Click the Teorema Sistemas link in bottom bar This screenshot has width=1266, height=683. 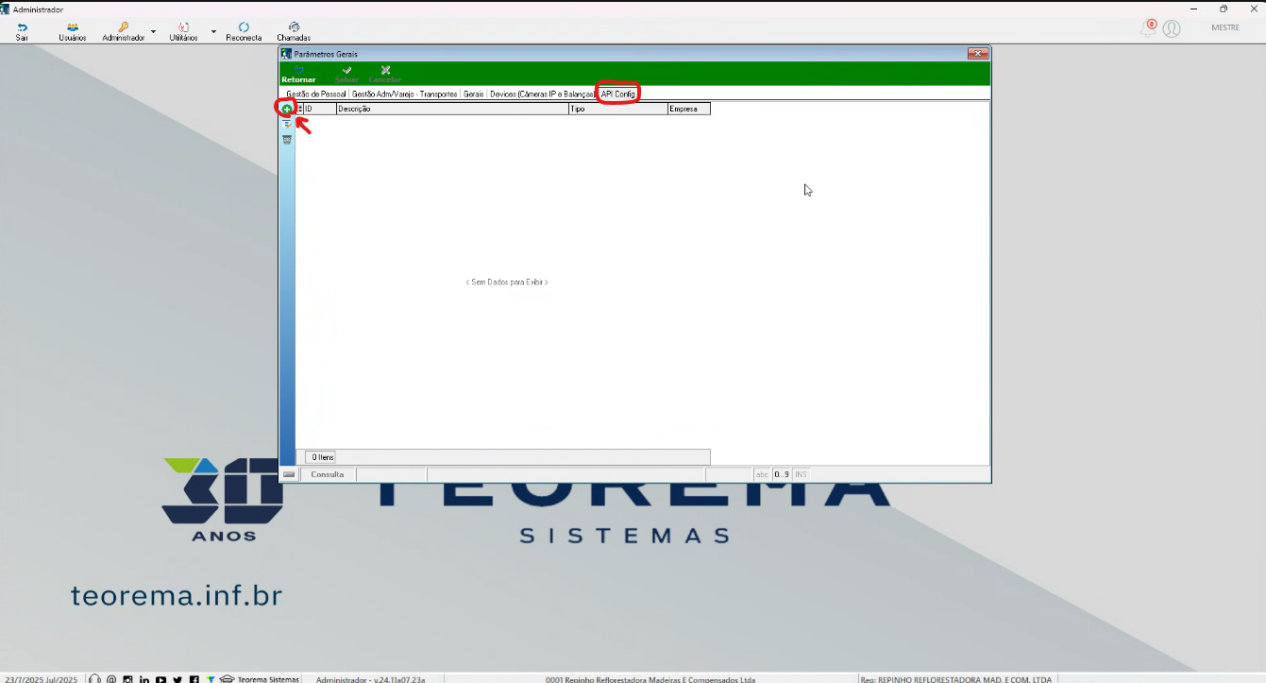tap(268, 679)
